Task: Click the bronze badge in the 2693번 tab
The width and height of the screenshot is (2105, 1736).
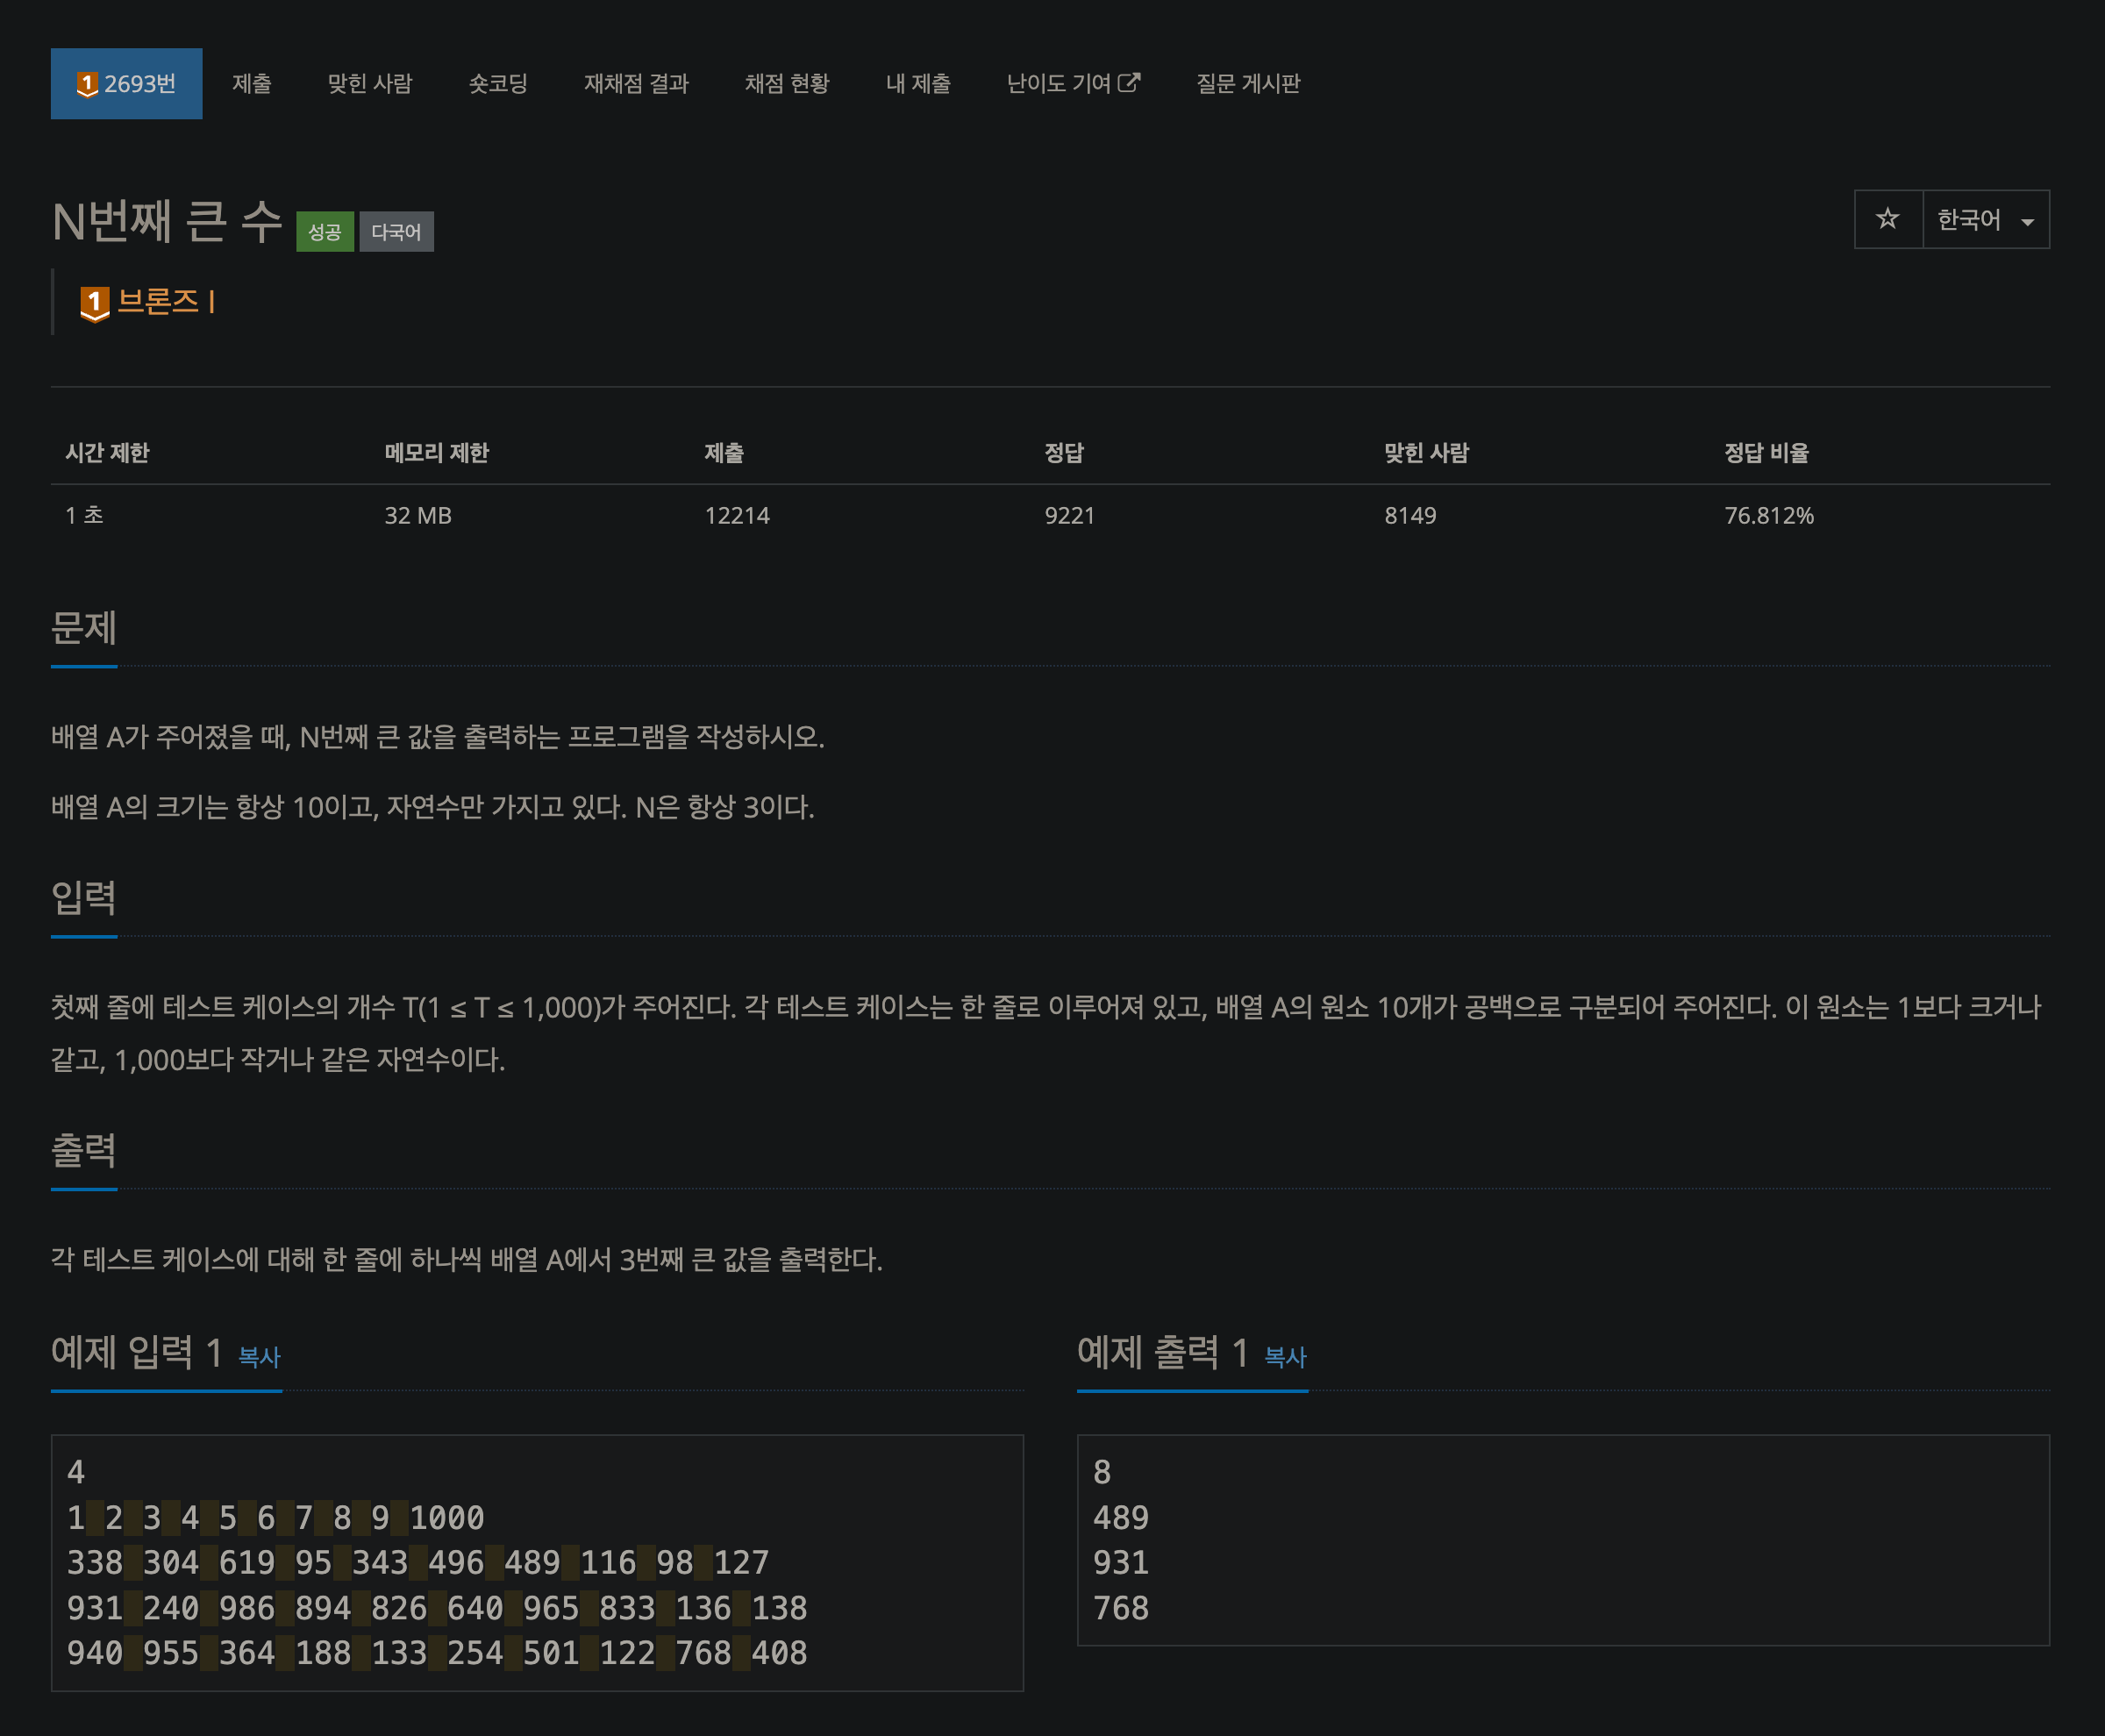Action: [87, 84]
